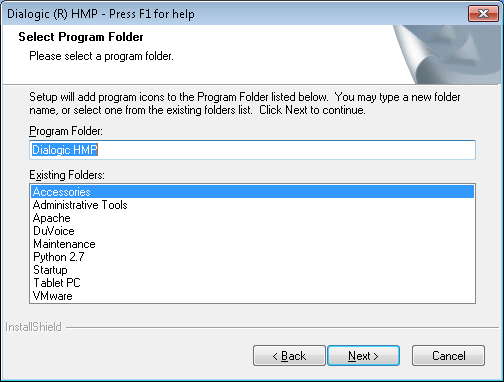Pick DuVoice from the existing folders

252,231
